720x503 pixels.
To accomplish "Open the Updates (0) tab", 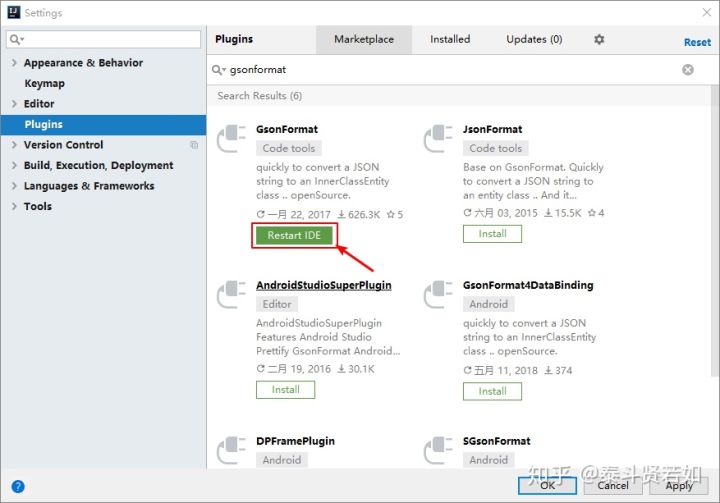I will tap(534, 40).
